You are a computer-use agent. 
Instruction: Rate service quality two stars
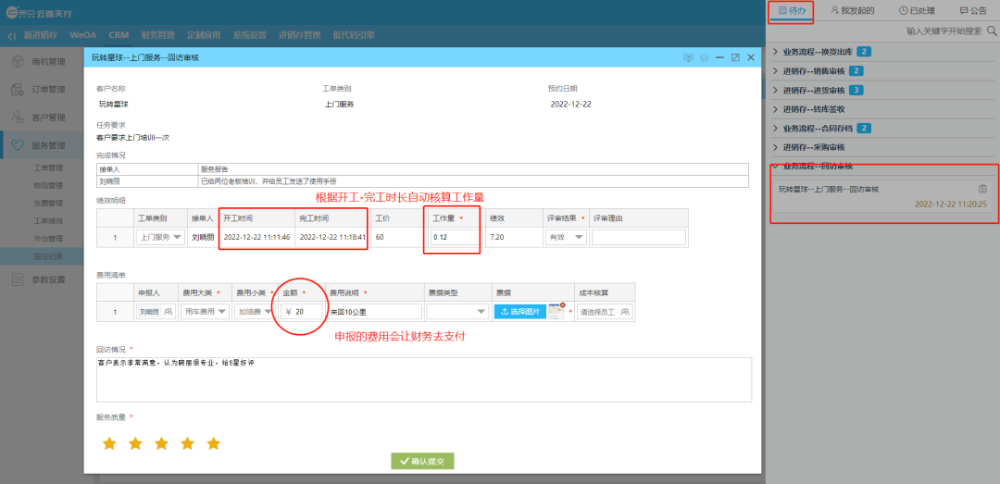[x=135, y=443]
